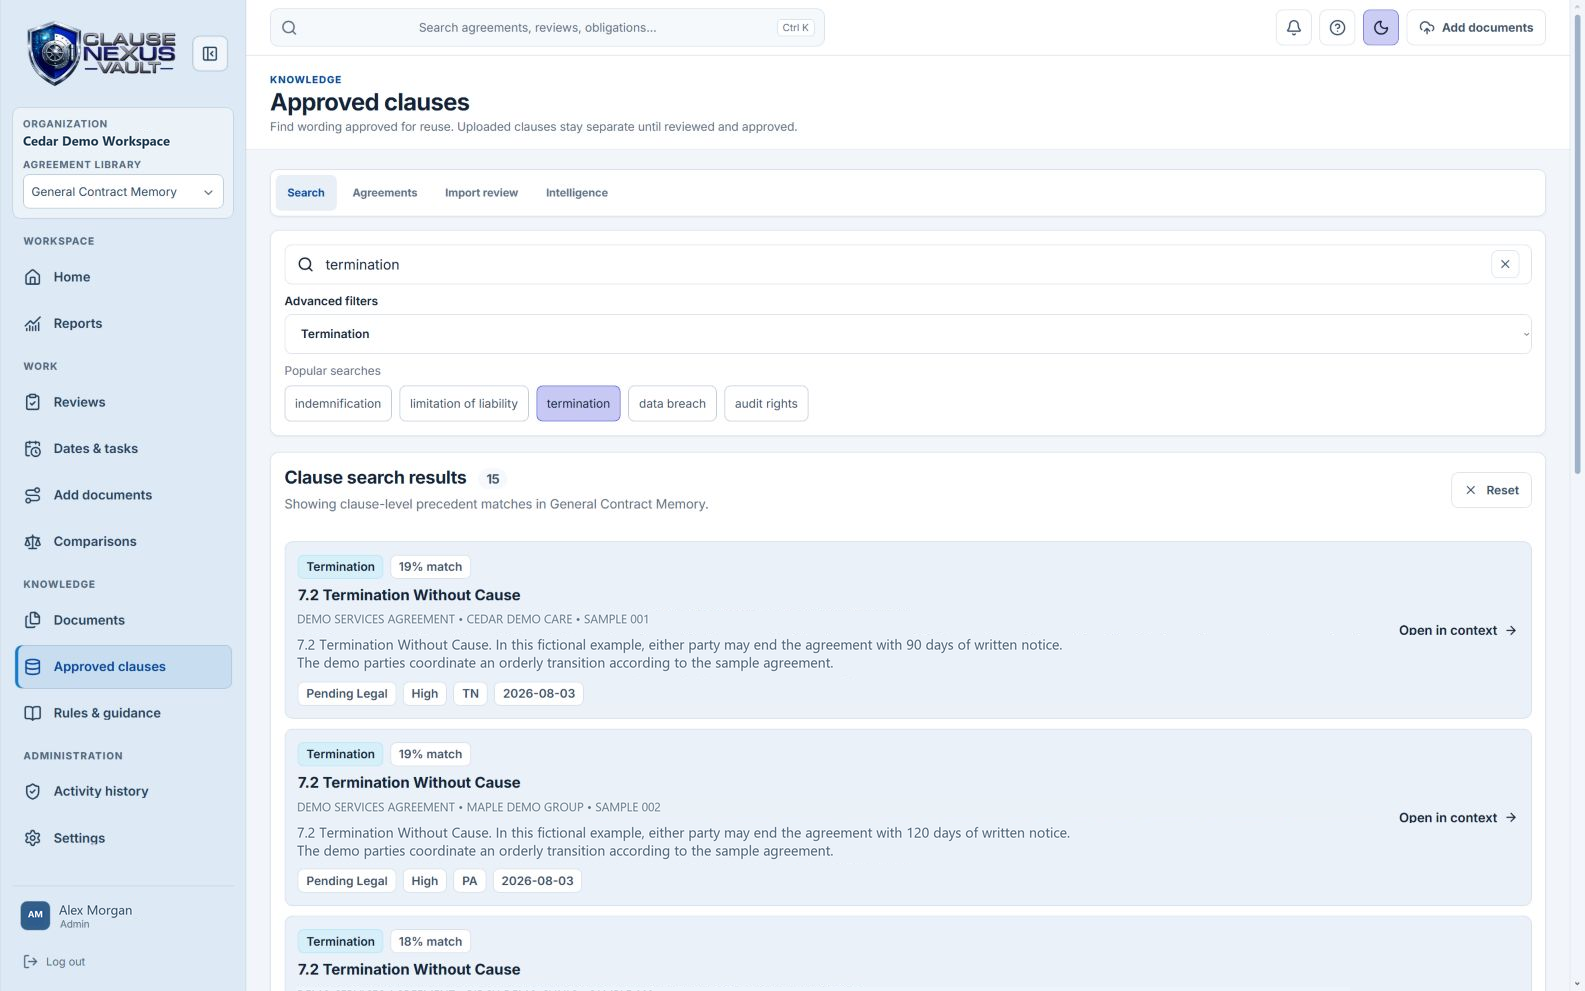Go to Home in the sidebar
Viewport: 1585px width, 991px height.
[123, 277]
